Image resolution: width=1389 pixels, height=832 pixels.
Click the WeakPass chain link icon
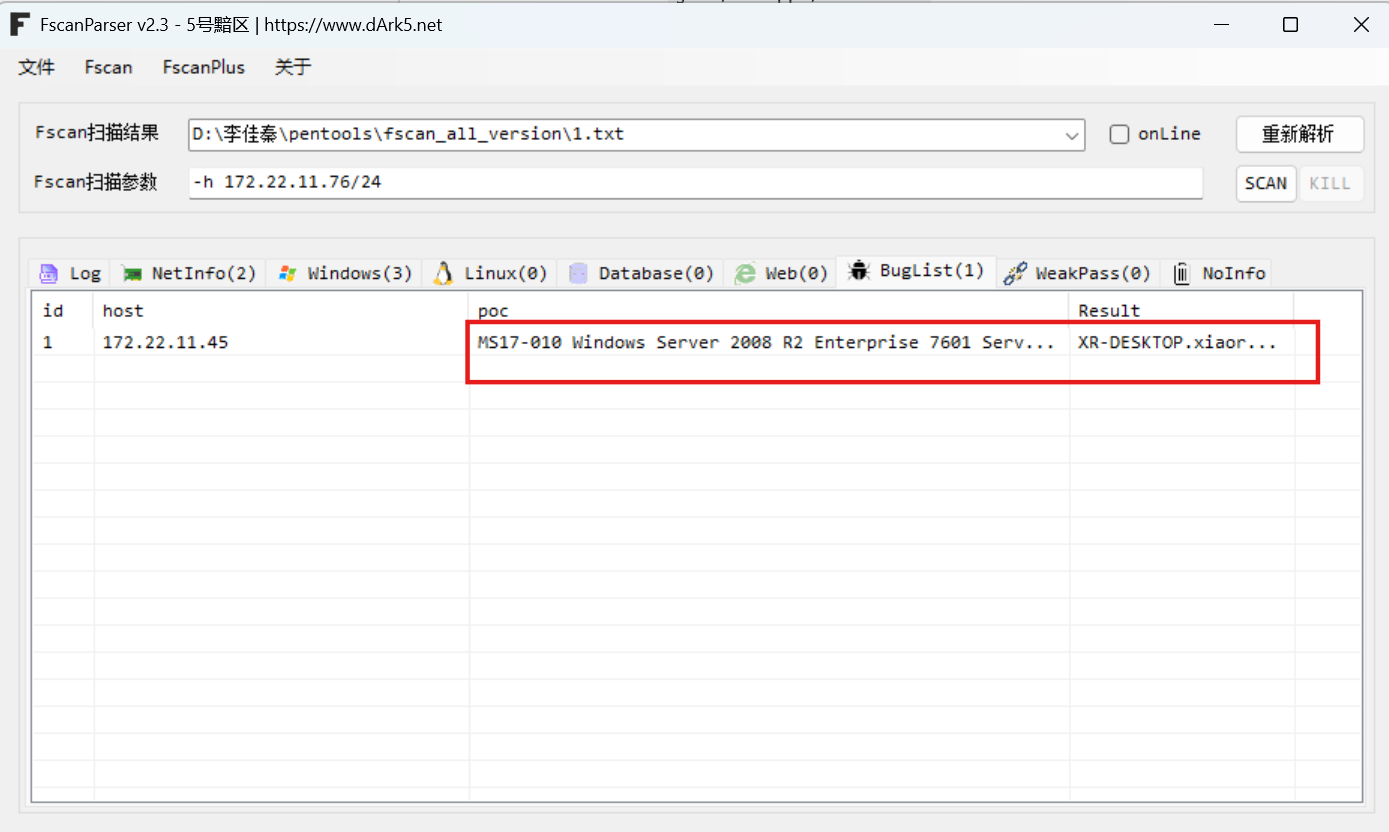point(1015,273)
